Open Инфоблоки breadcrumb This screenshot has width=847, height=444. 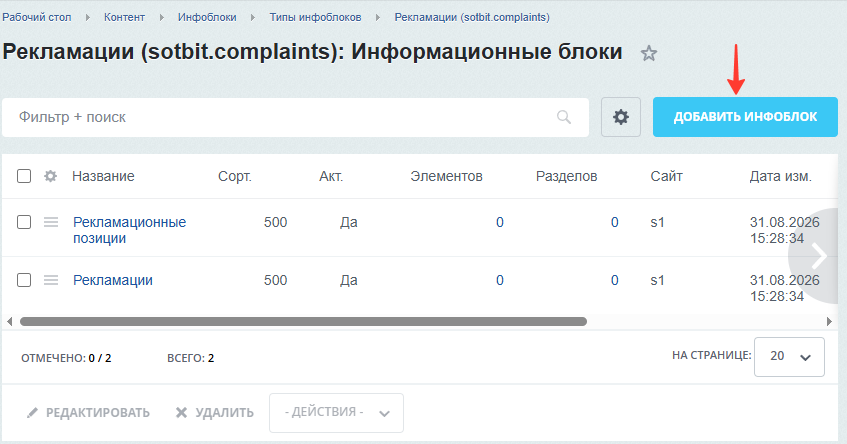tap(207, 17)
